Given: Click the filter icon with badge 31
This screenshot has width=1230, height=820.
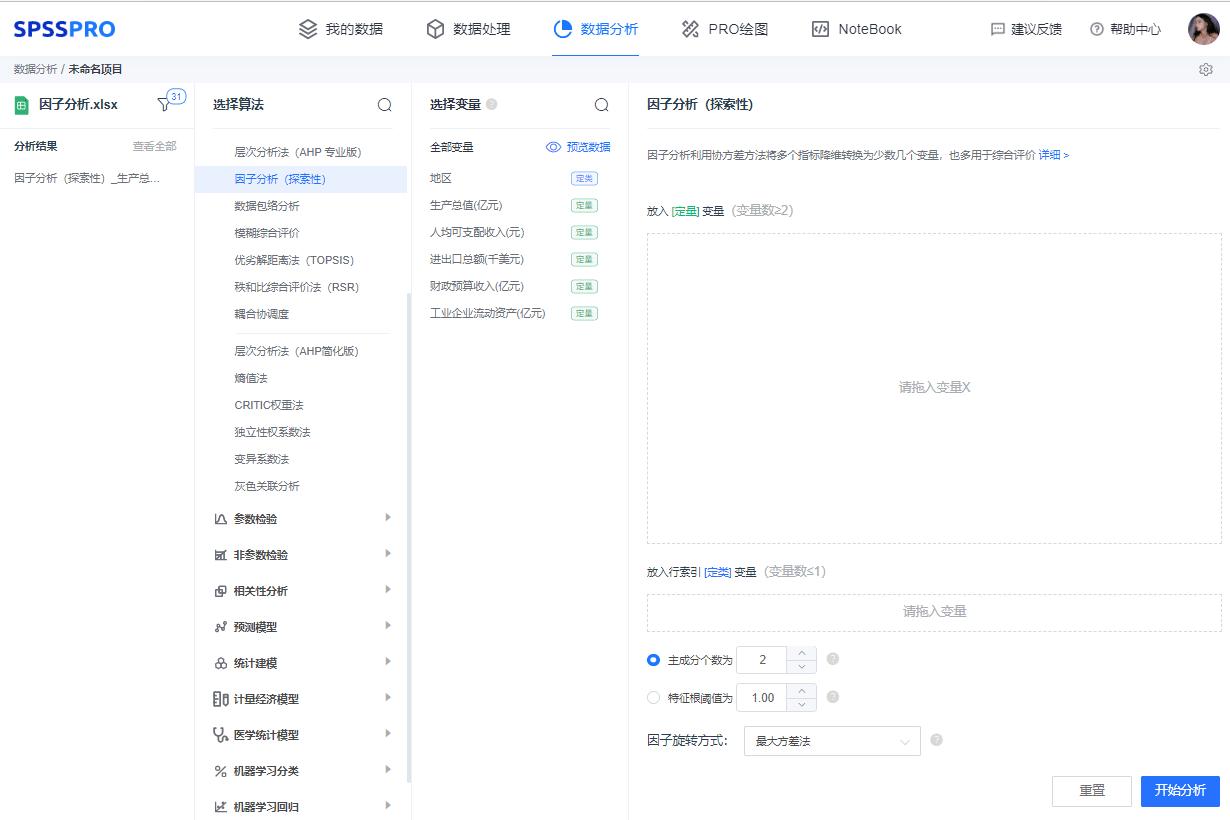Looking at the screenshot, I should tap(165, 104).
